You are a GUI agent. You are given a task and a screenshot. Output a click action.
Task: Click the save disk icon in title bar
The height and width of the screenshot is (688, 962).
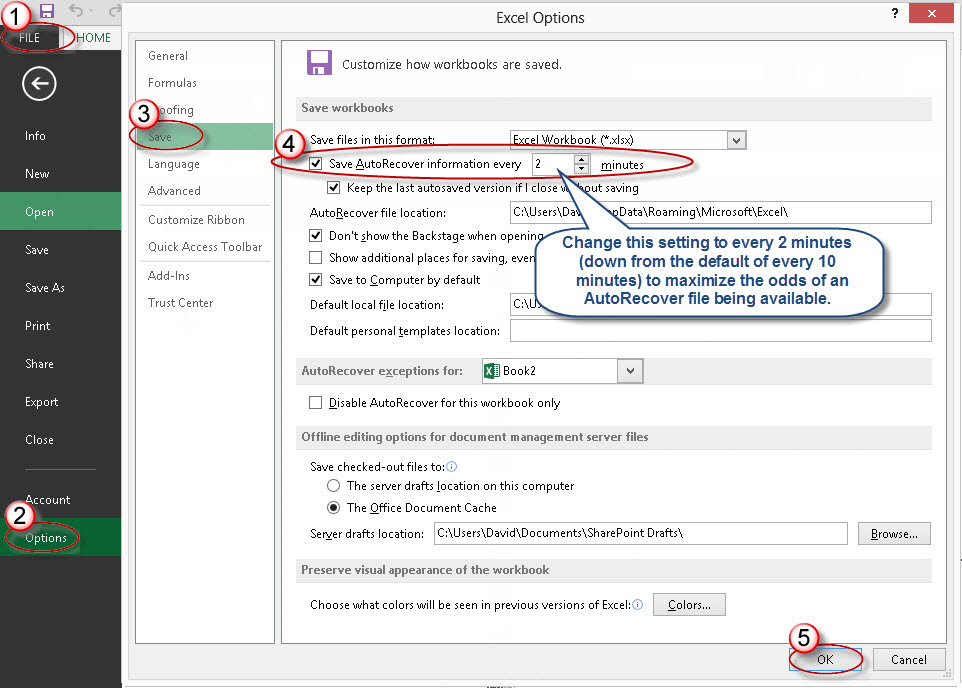(46, 12)
